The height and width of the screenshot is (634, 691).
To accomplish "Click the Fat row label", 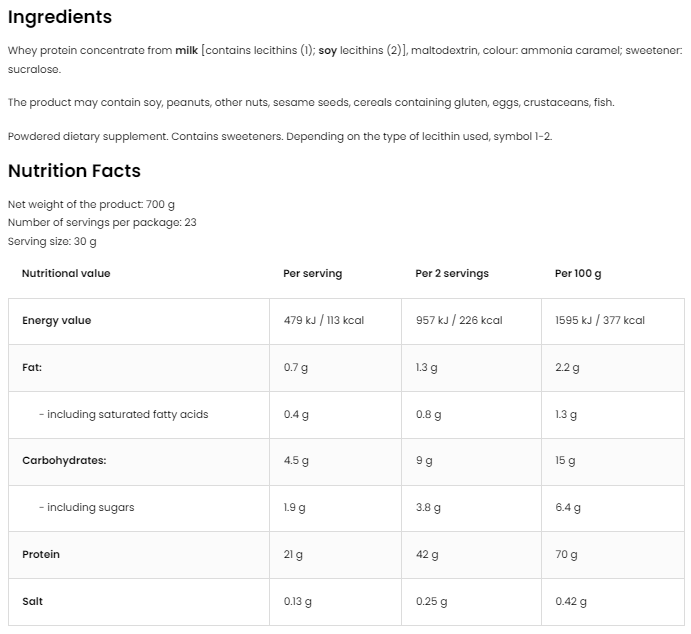I will 32,367.
